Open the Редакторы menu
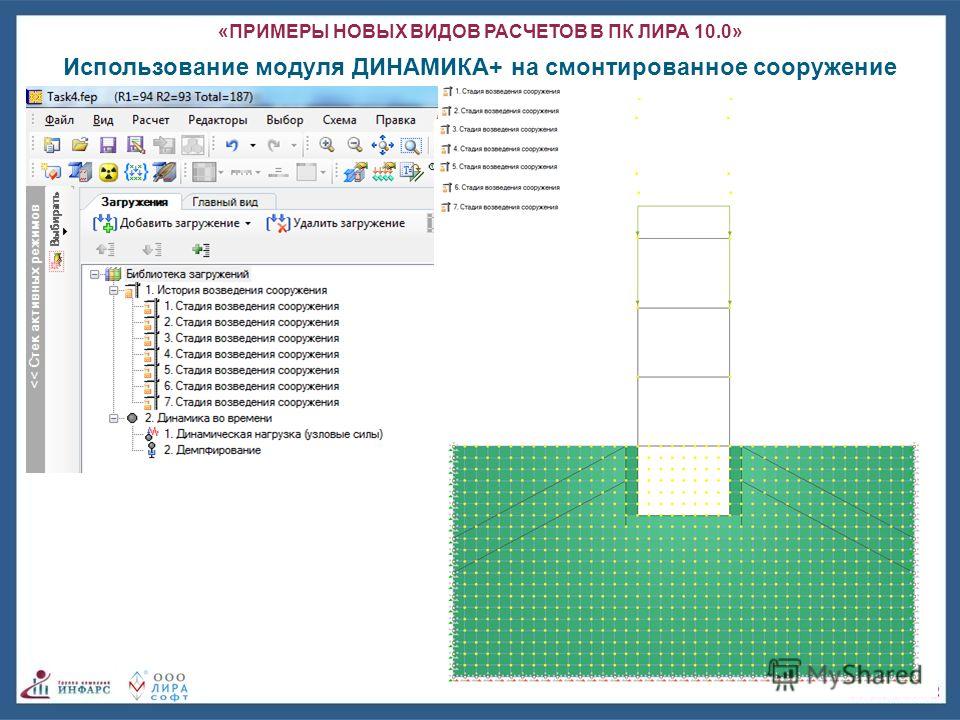960x720 pixels. (217, 120)
